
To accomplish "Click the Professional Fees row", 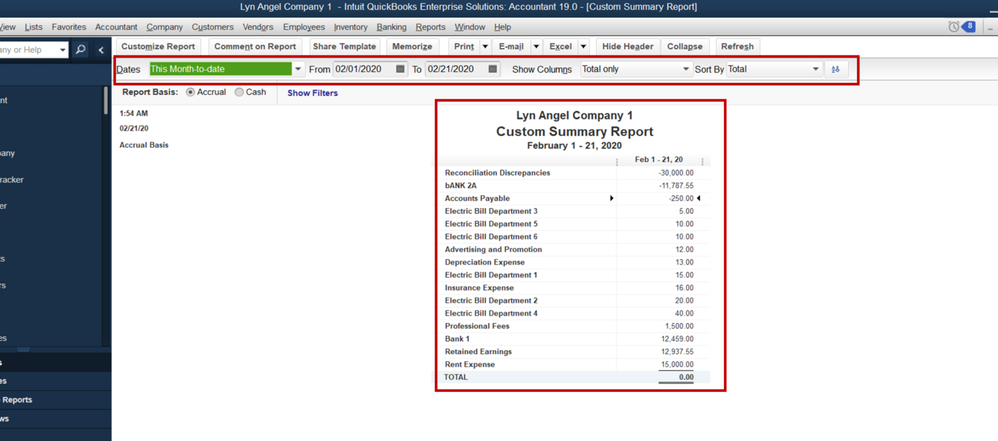I will pos(575,326).
